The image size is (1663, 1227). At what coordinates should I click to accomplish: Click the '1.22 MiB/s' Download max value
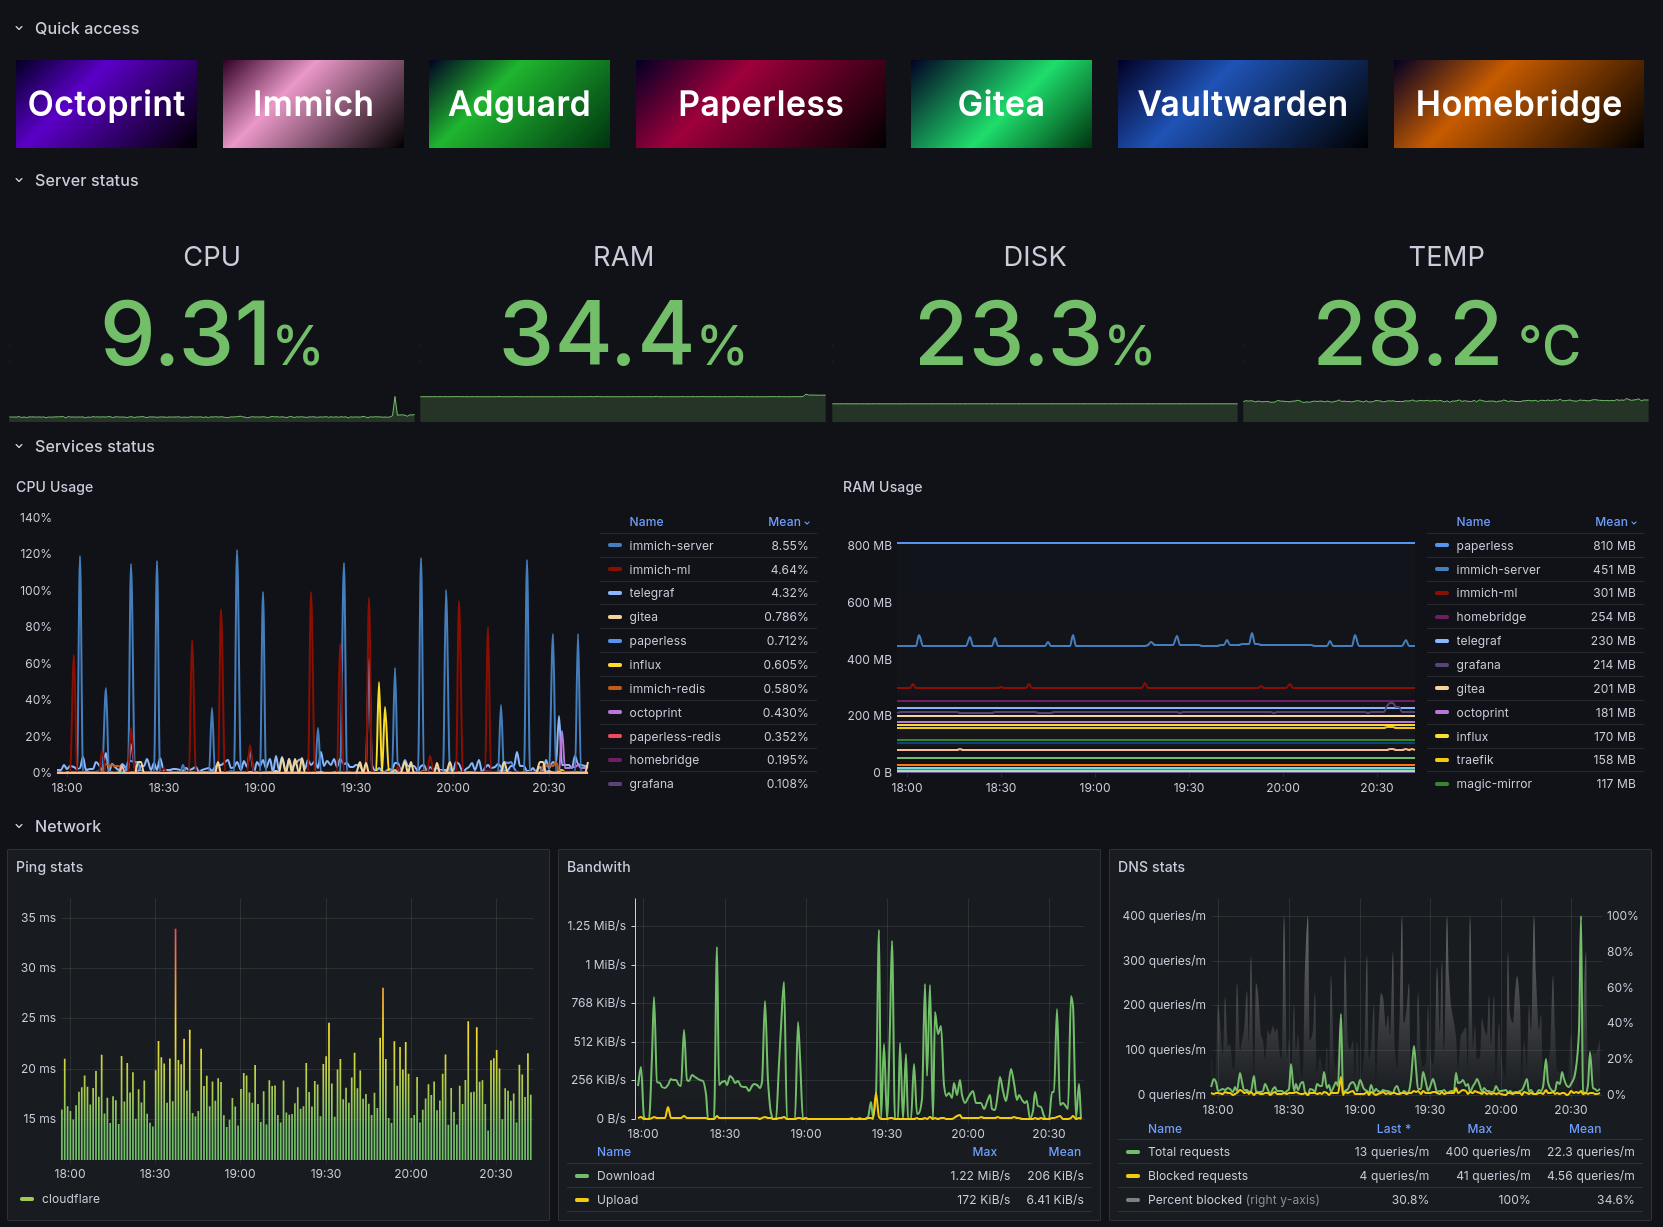point(980,1176)
